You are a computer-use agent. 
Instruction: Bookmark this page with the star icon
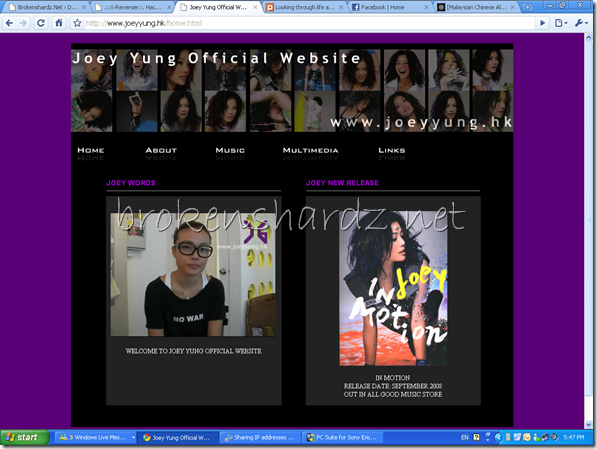pos(77,23)
